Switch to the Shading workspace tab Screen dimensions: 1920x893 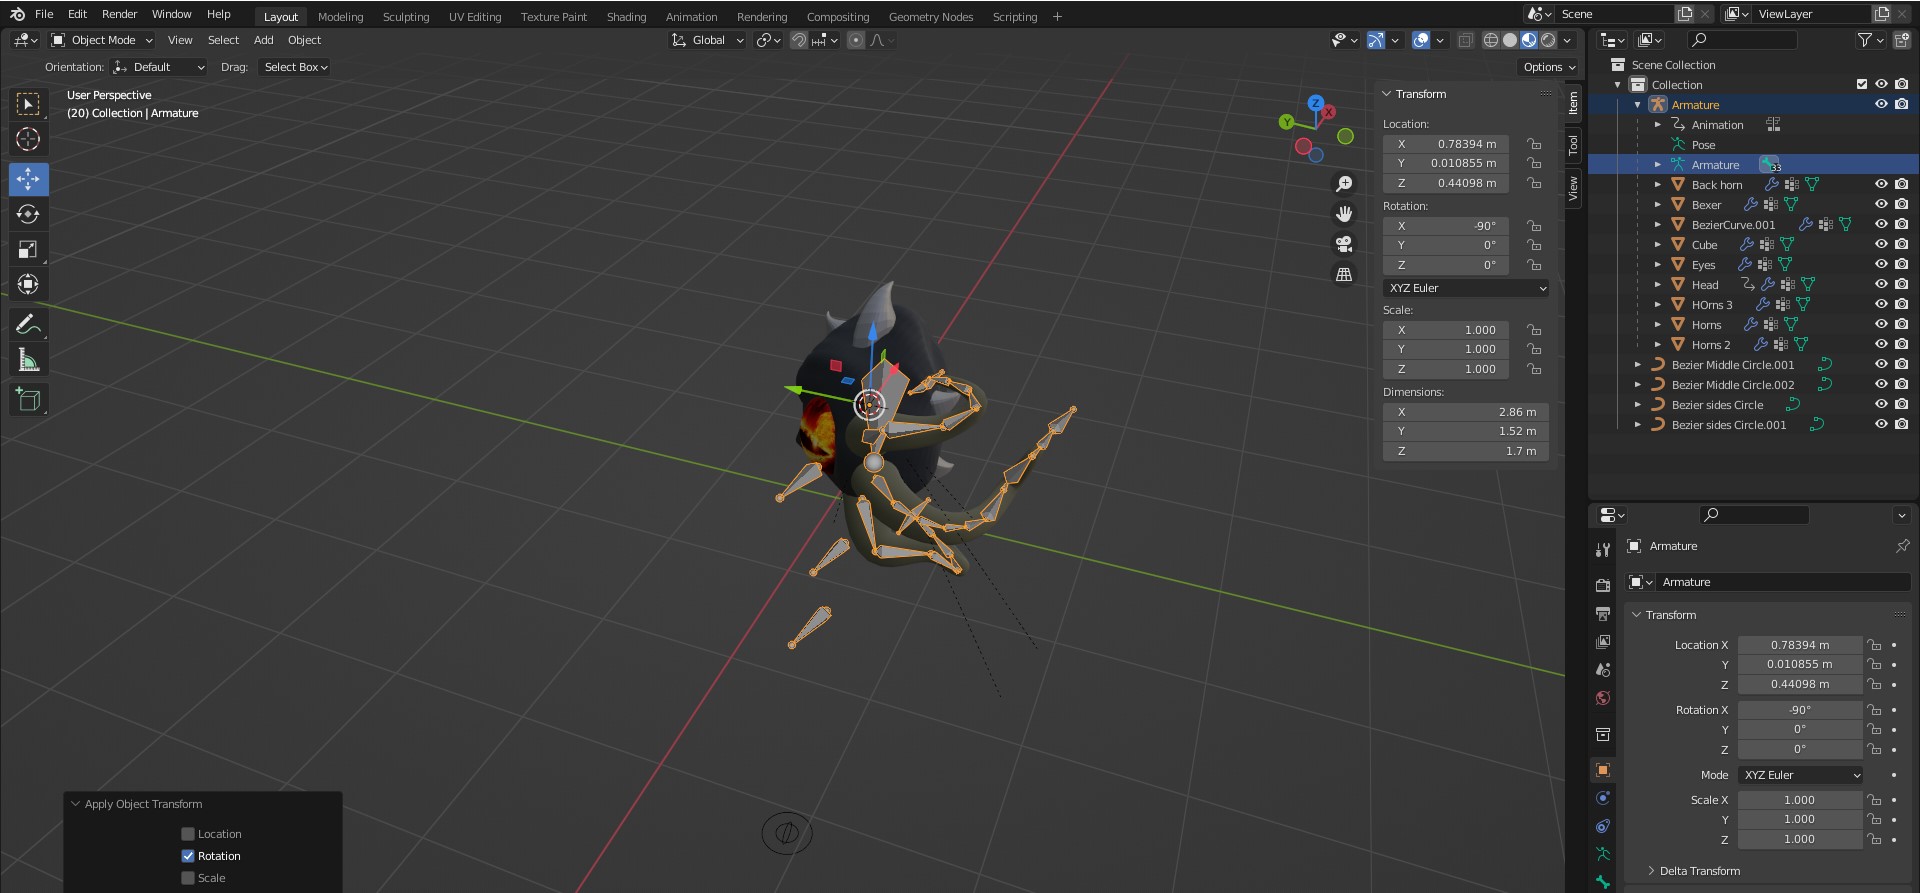(626, 17)
